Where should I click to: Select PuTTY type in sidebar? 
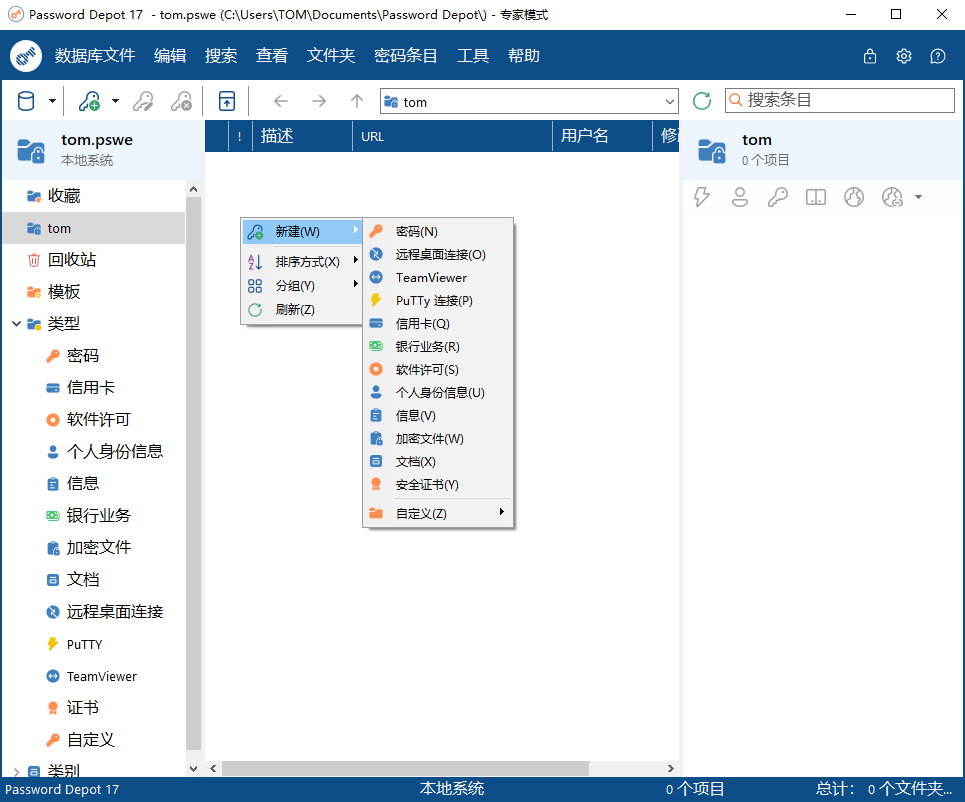click(84, 644)
